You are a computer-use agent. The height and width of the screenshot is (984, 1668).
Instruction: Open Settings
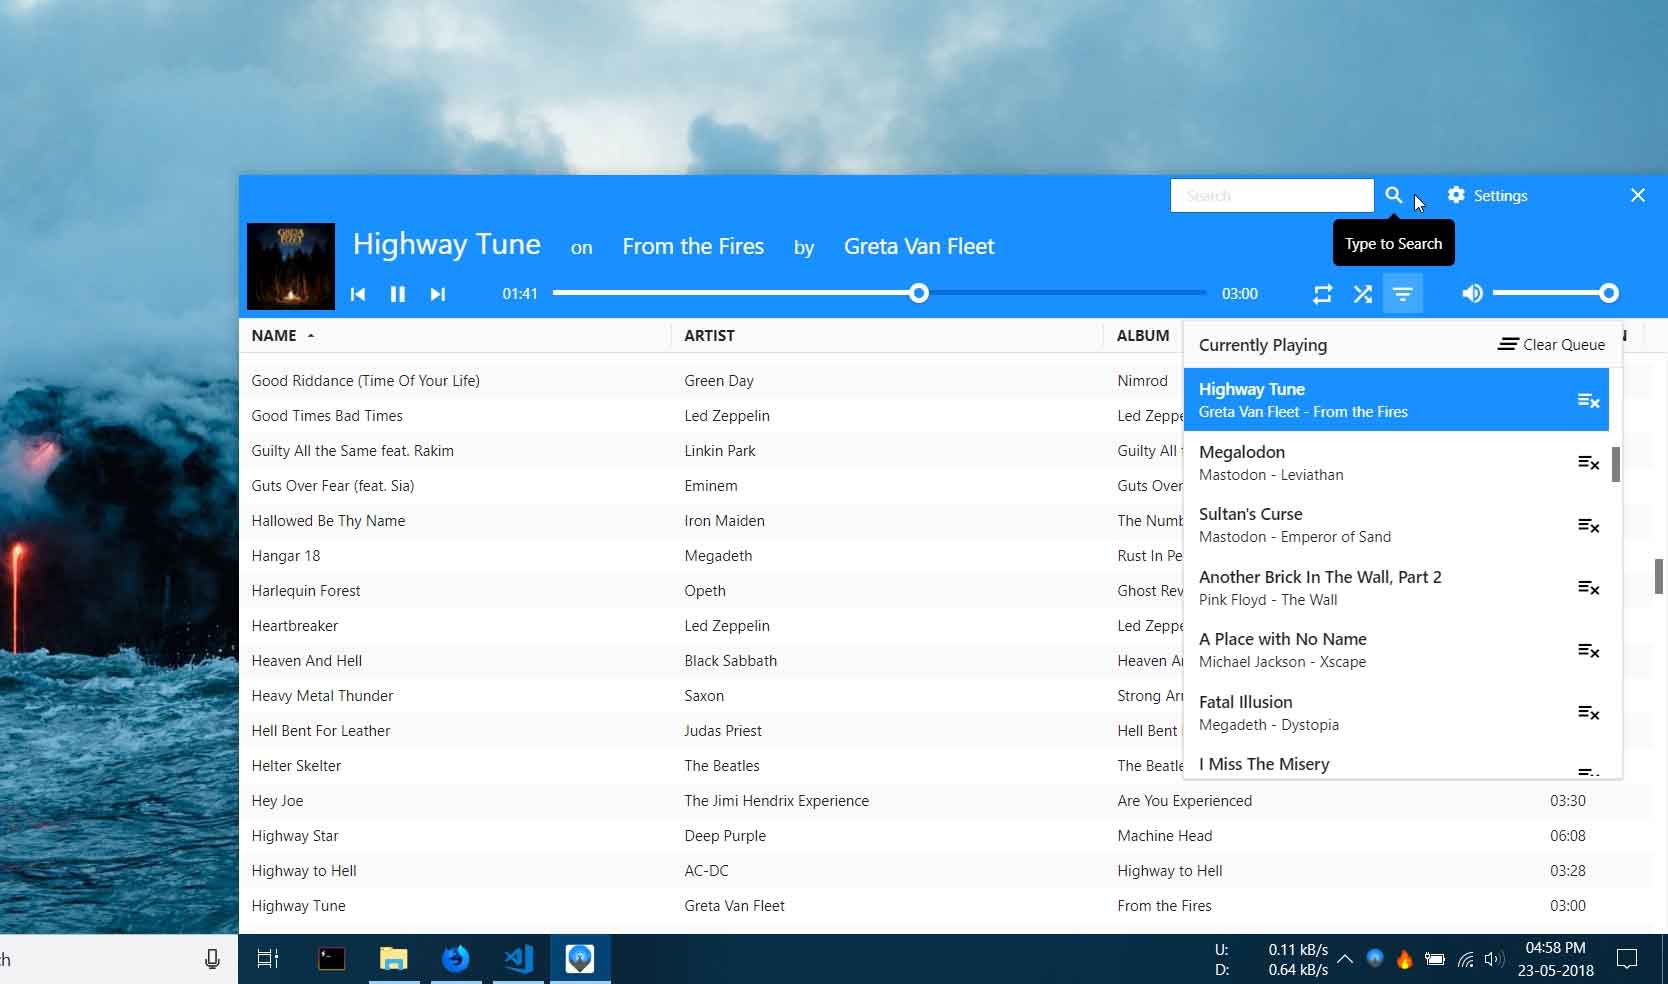click(x=1488, y=196)
